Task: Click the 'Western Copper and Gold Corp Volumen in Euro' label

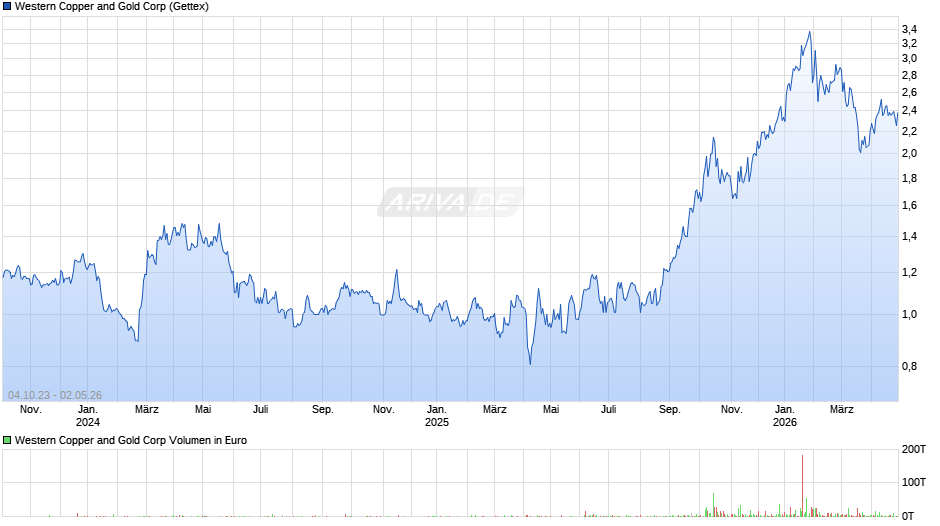Action: 131,440
